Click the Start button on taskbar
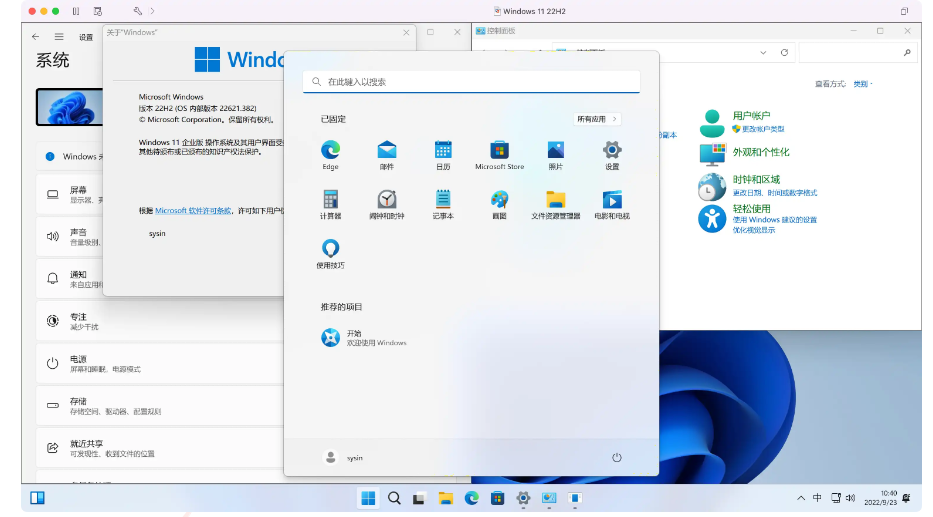The image size is (933, 517). [368, 498]
